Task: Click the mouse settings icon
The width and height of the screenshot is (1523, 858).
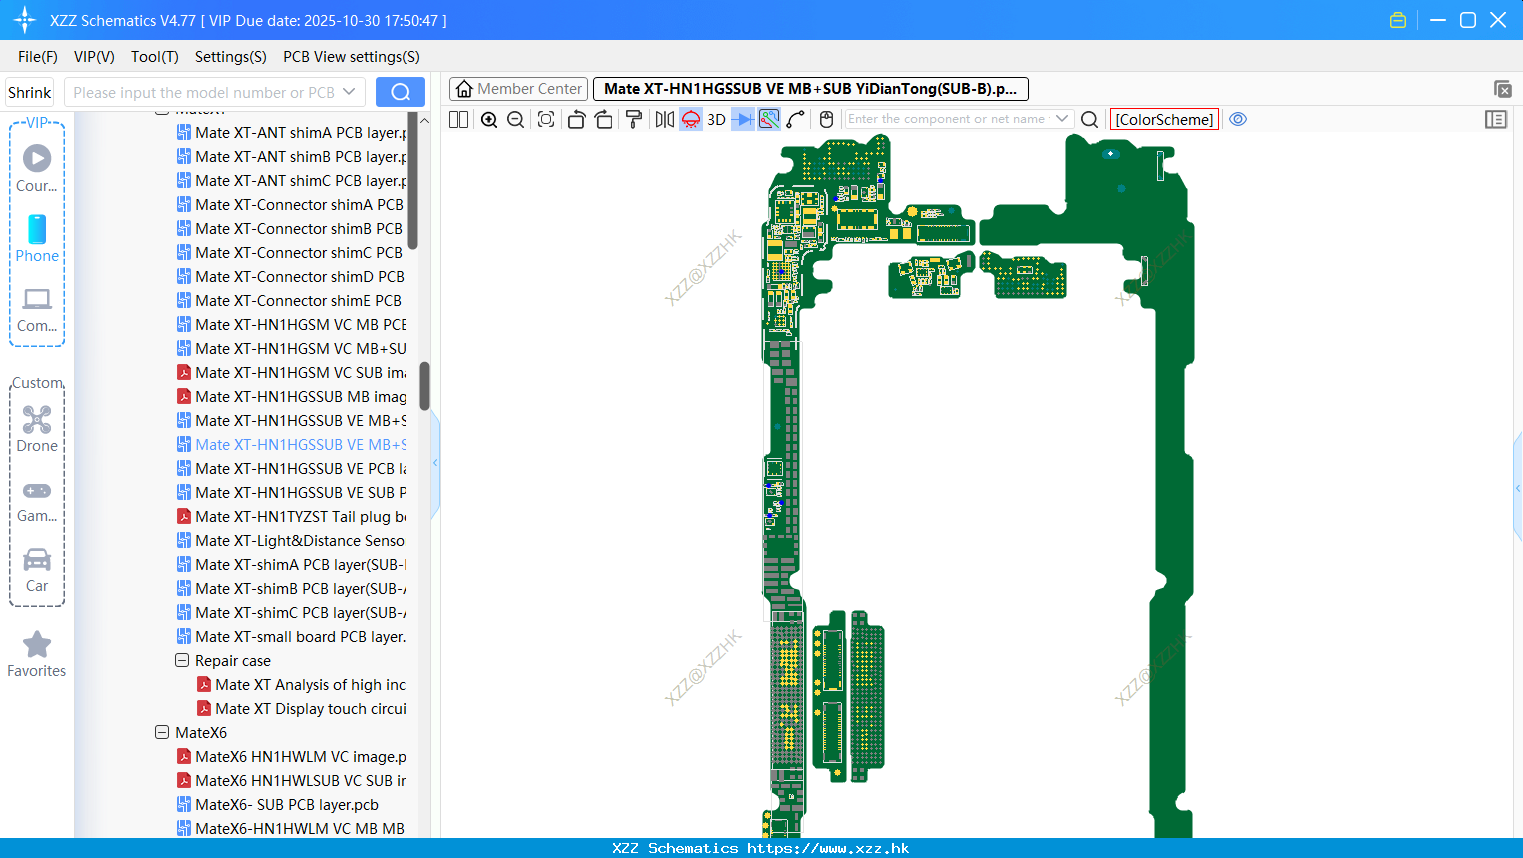Action: 826,119
